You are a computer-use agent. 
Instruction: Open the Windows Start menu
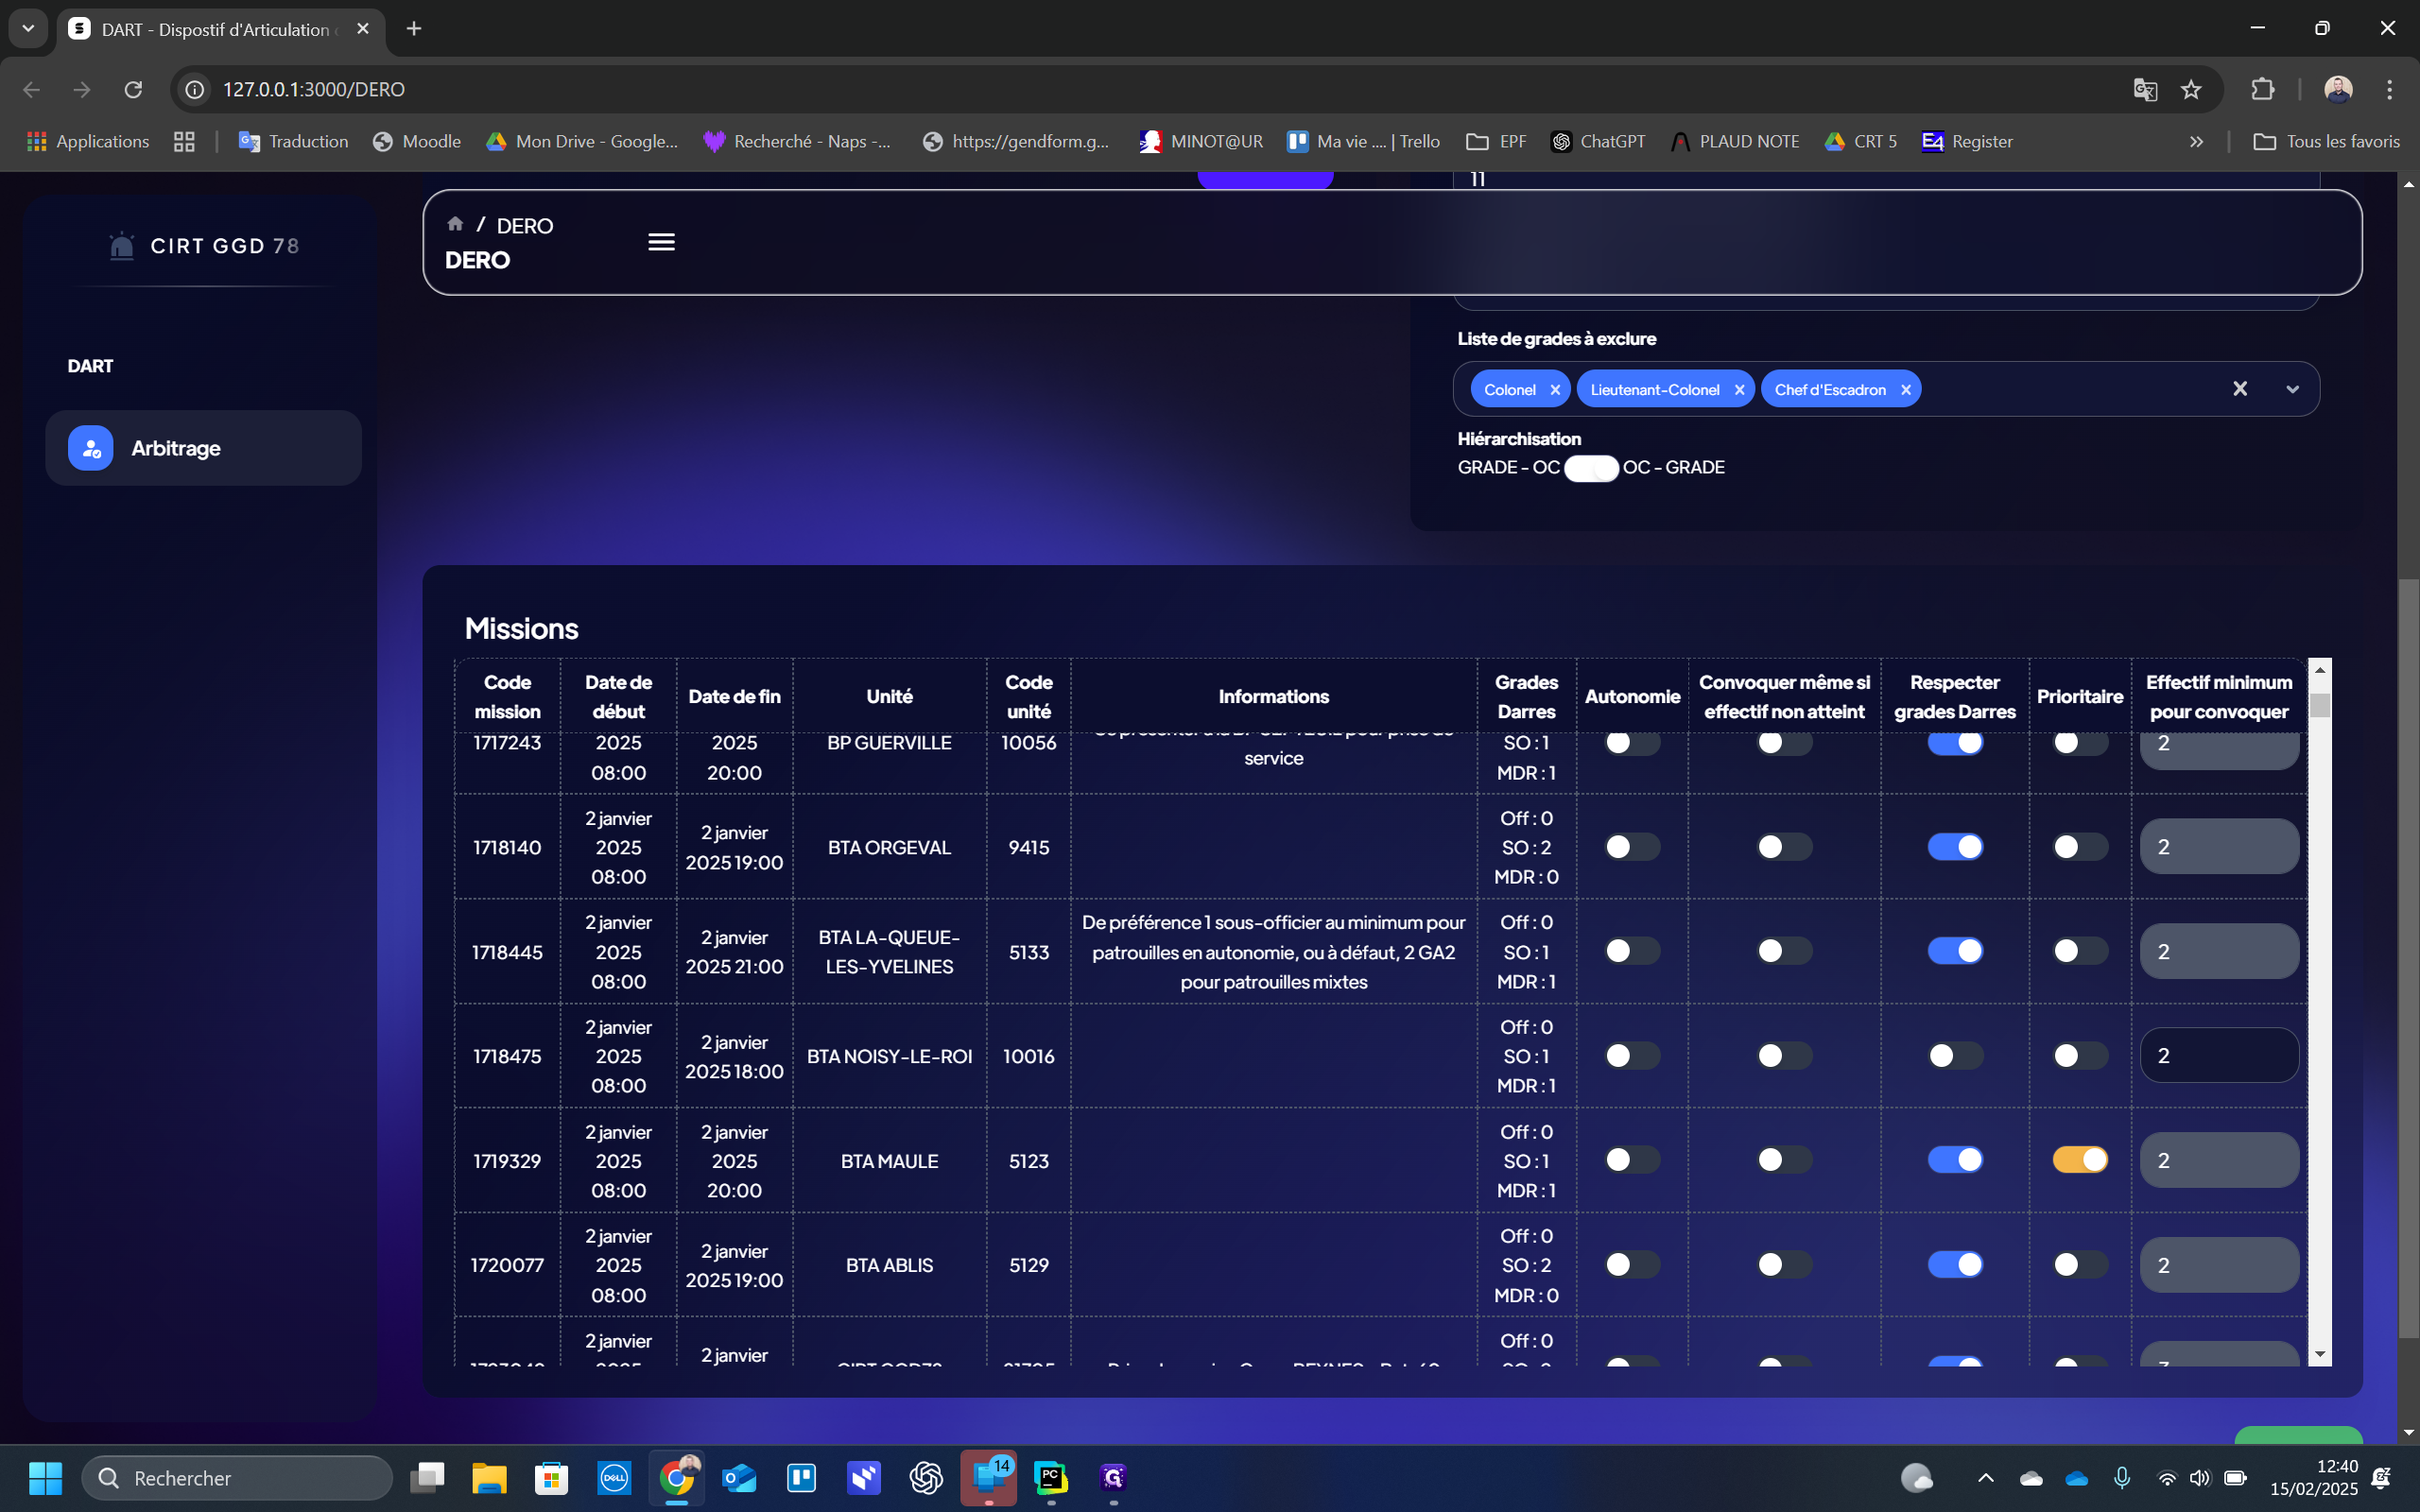tap(45, 1478)
